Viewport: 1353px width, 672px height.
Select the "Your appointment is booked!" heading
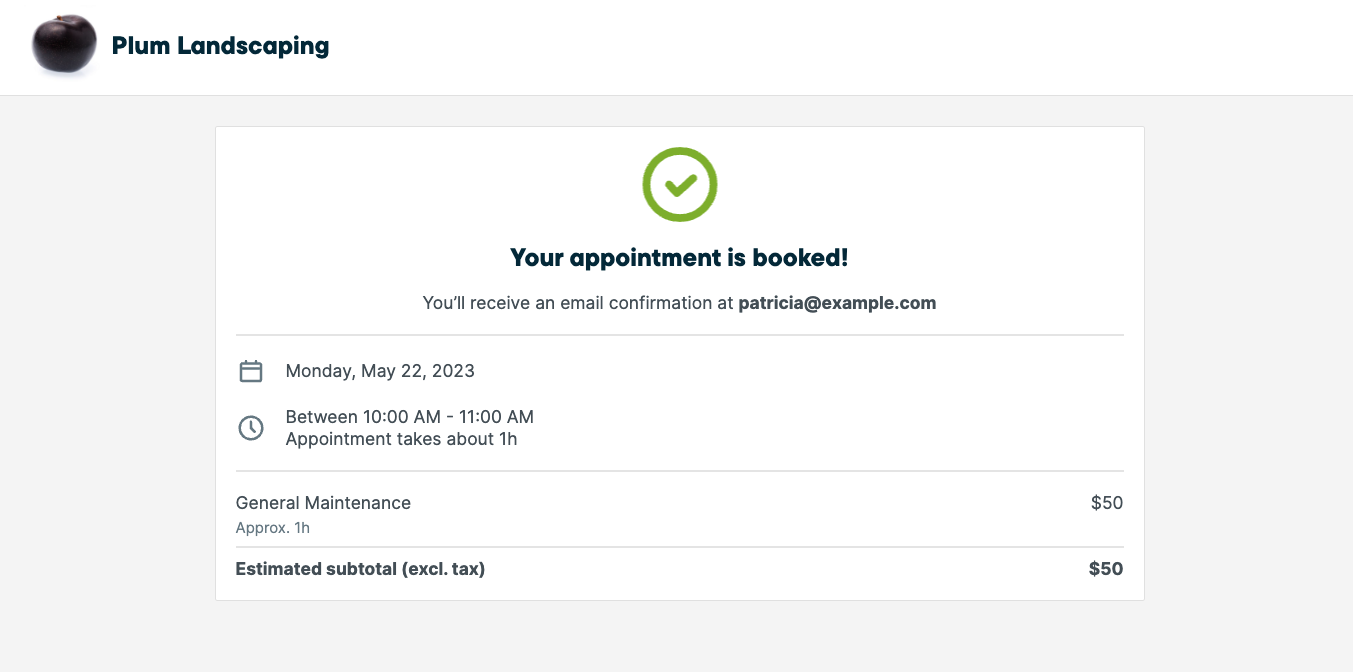680,258
